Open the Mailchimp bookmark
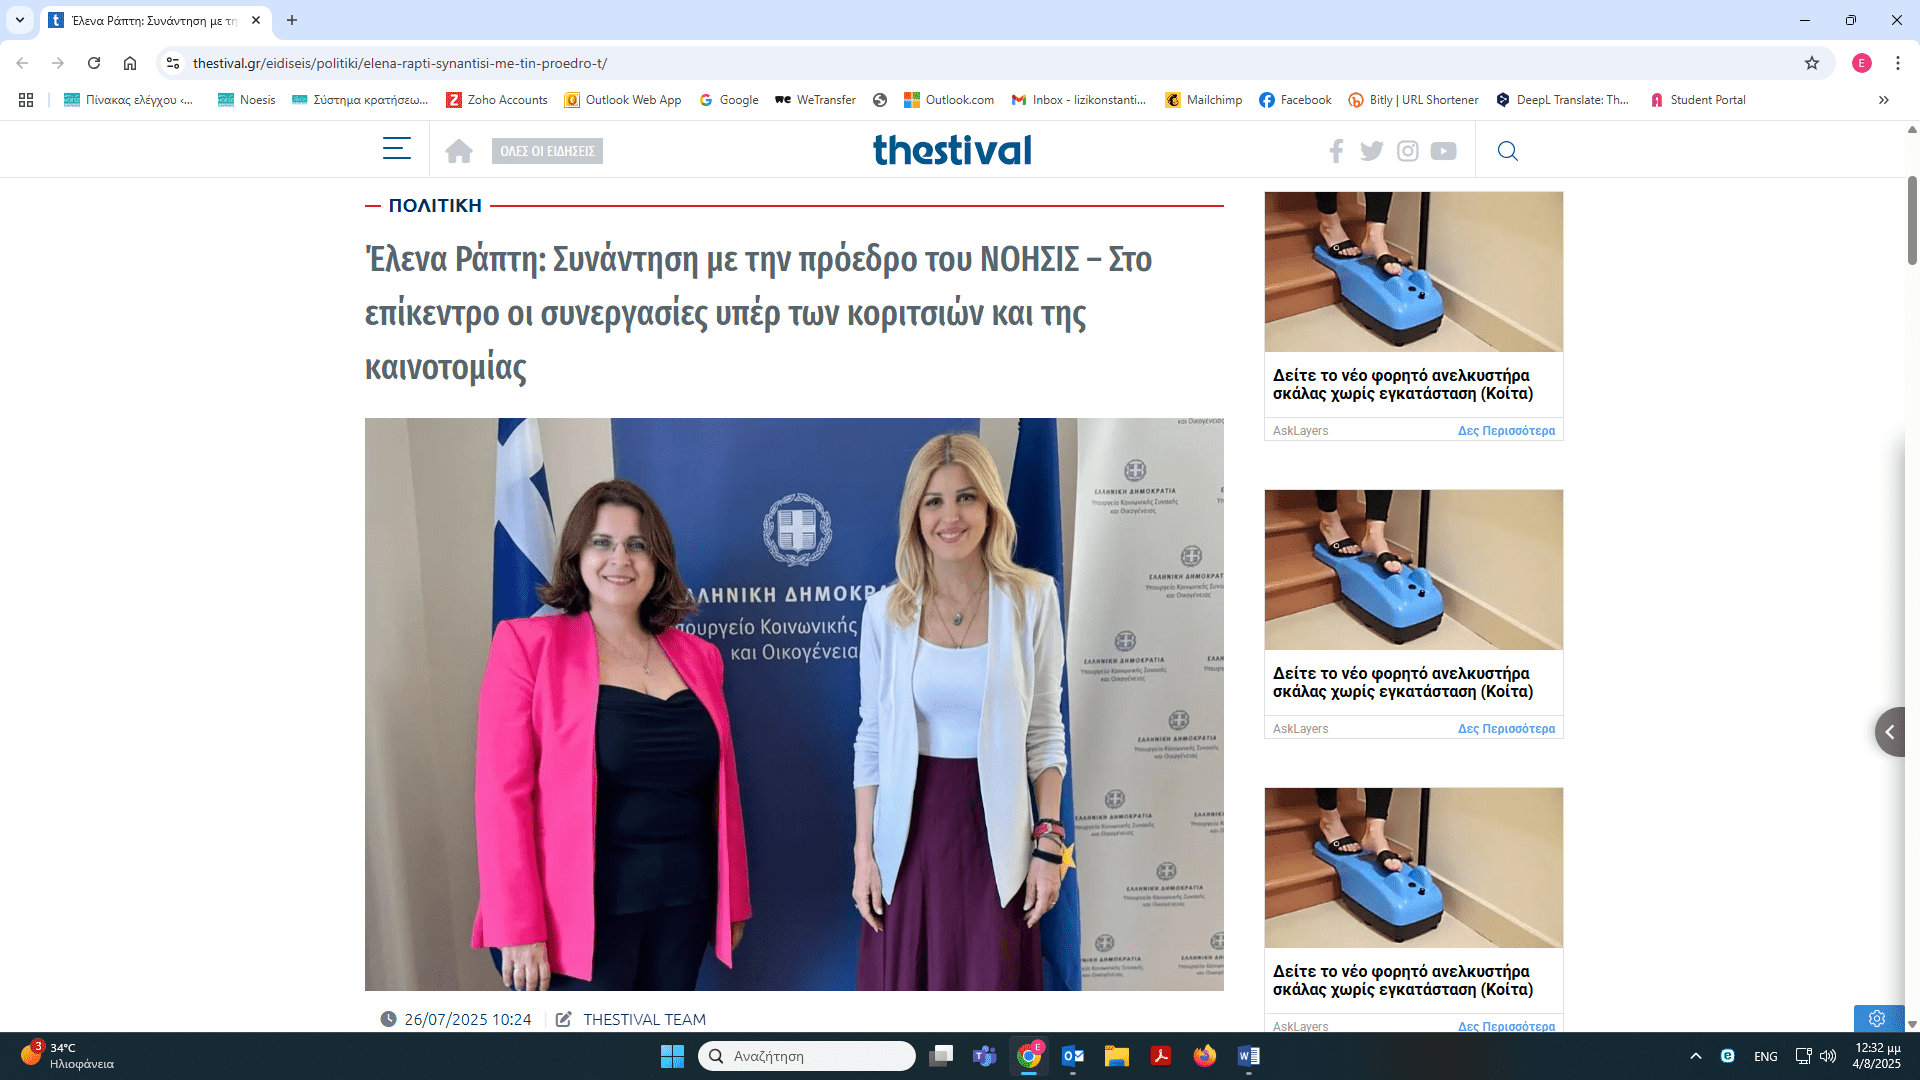This screenshot has width=1920, height=1080. tap(1203, 100)
